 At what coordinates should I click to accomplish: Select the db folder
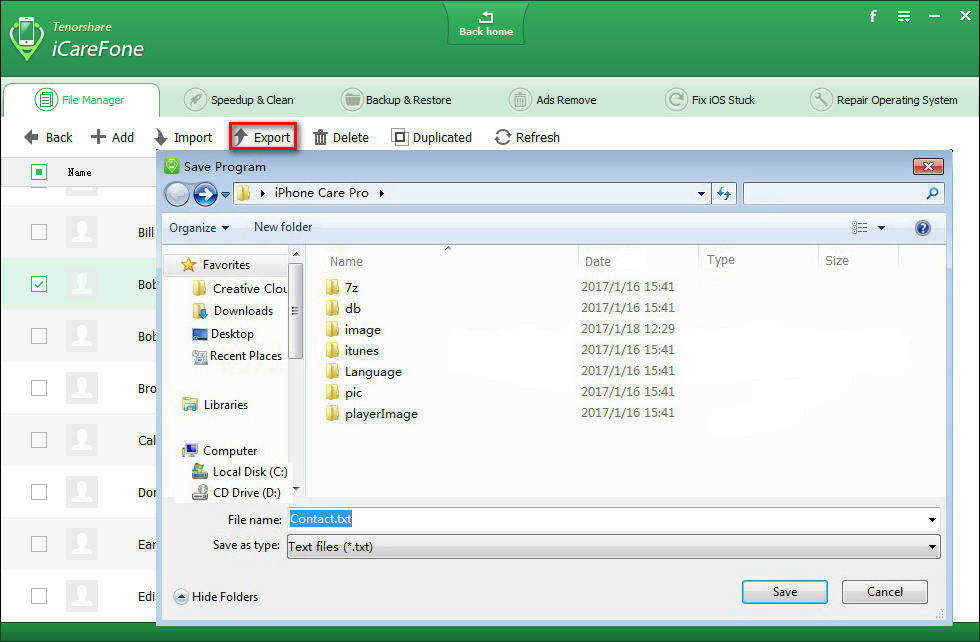(343, 308)
